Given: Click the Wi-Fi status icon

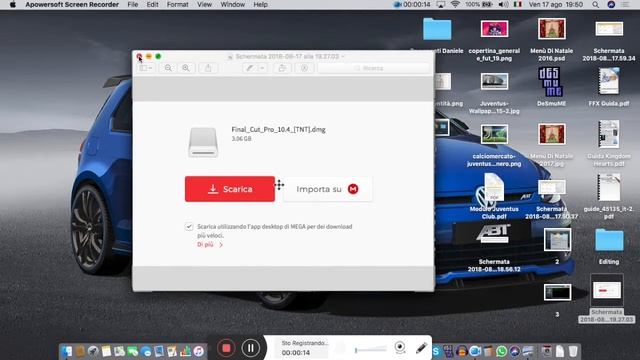Looking at the screenshot, I should (x=456, y=4).
